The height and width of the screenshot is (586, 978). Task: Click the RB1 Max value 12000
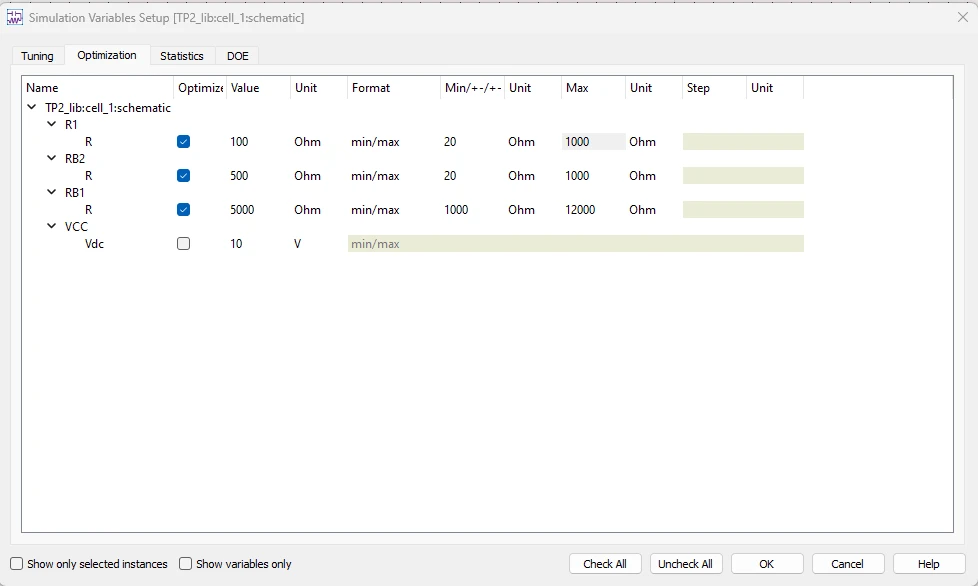coord(593,209)
